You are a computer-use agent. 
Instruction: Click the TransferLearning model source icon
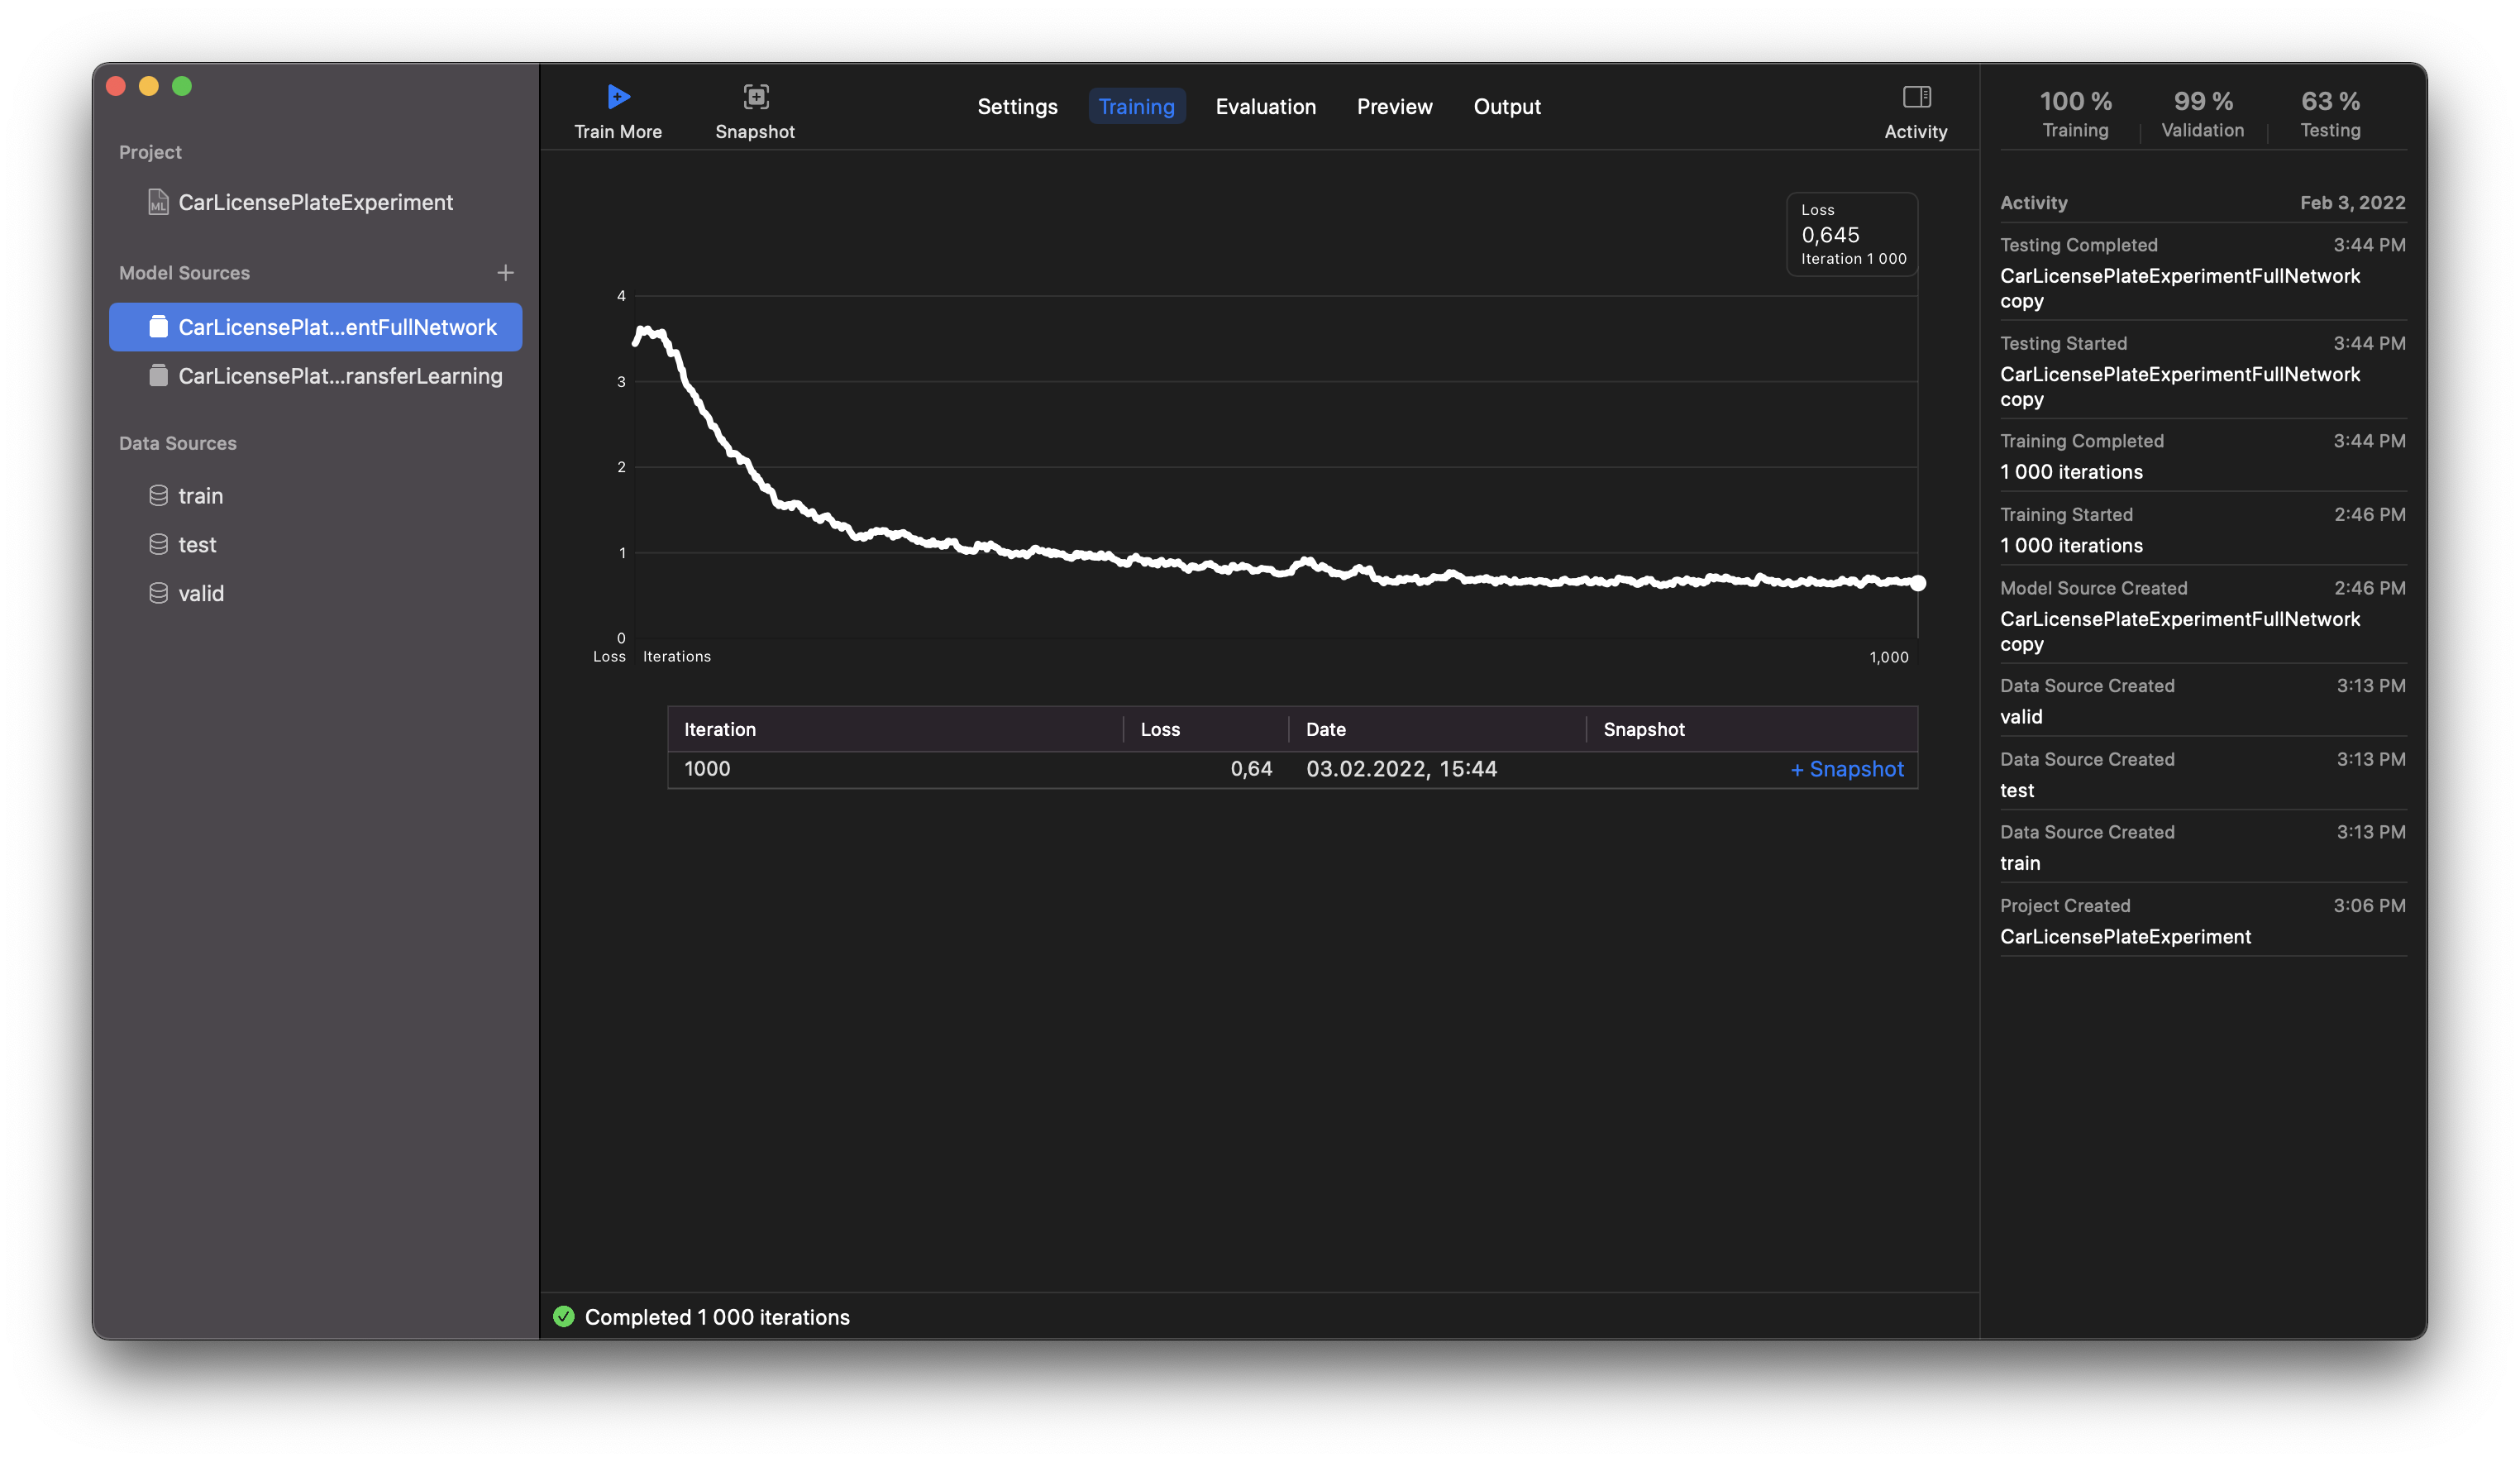pos(158,376)
